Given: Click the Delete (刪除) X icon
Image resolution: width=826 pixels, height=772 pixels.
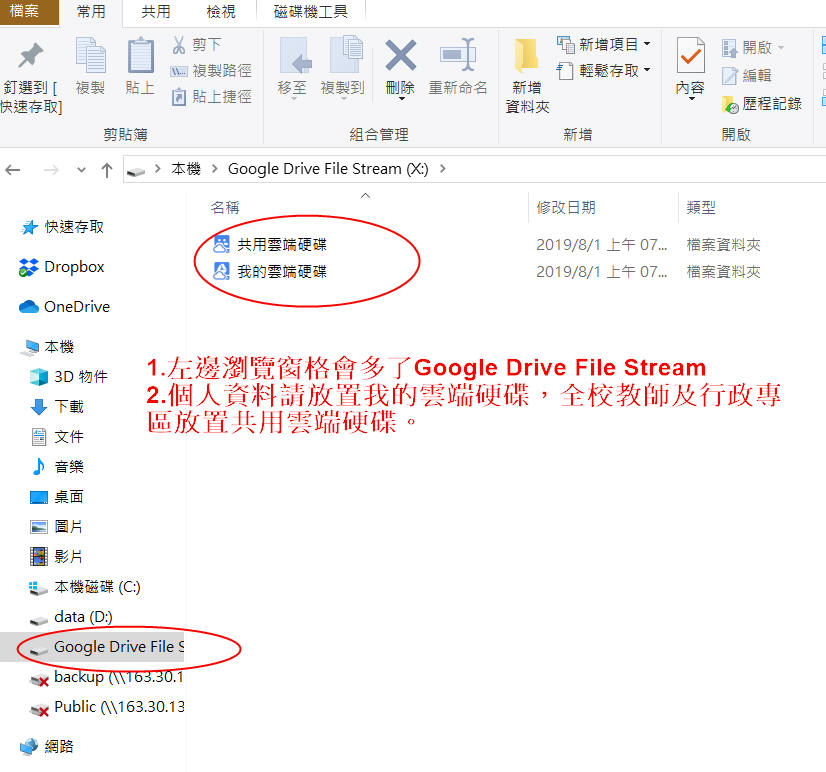Looking at the screenshot, I should [x=400, y=55].
